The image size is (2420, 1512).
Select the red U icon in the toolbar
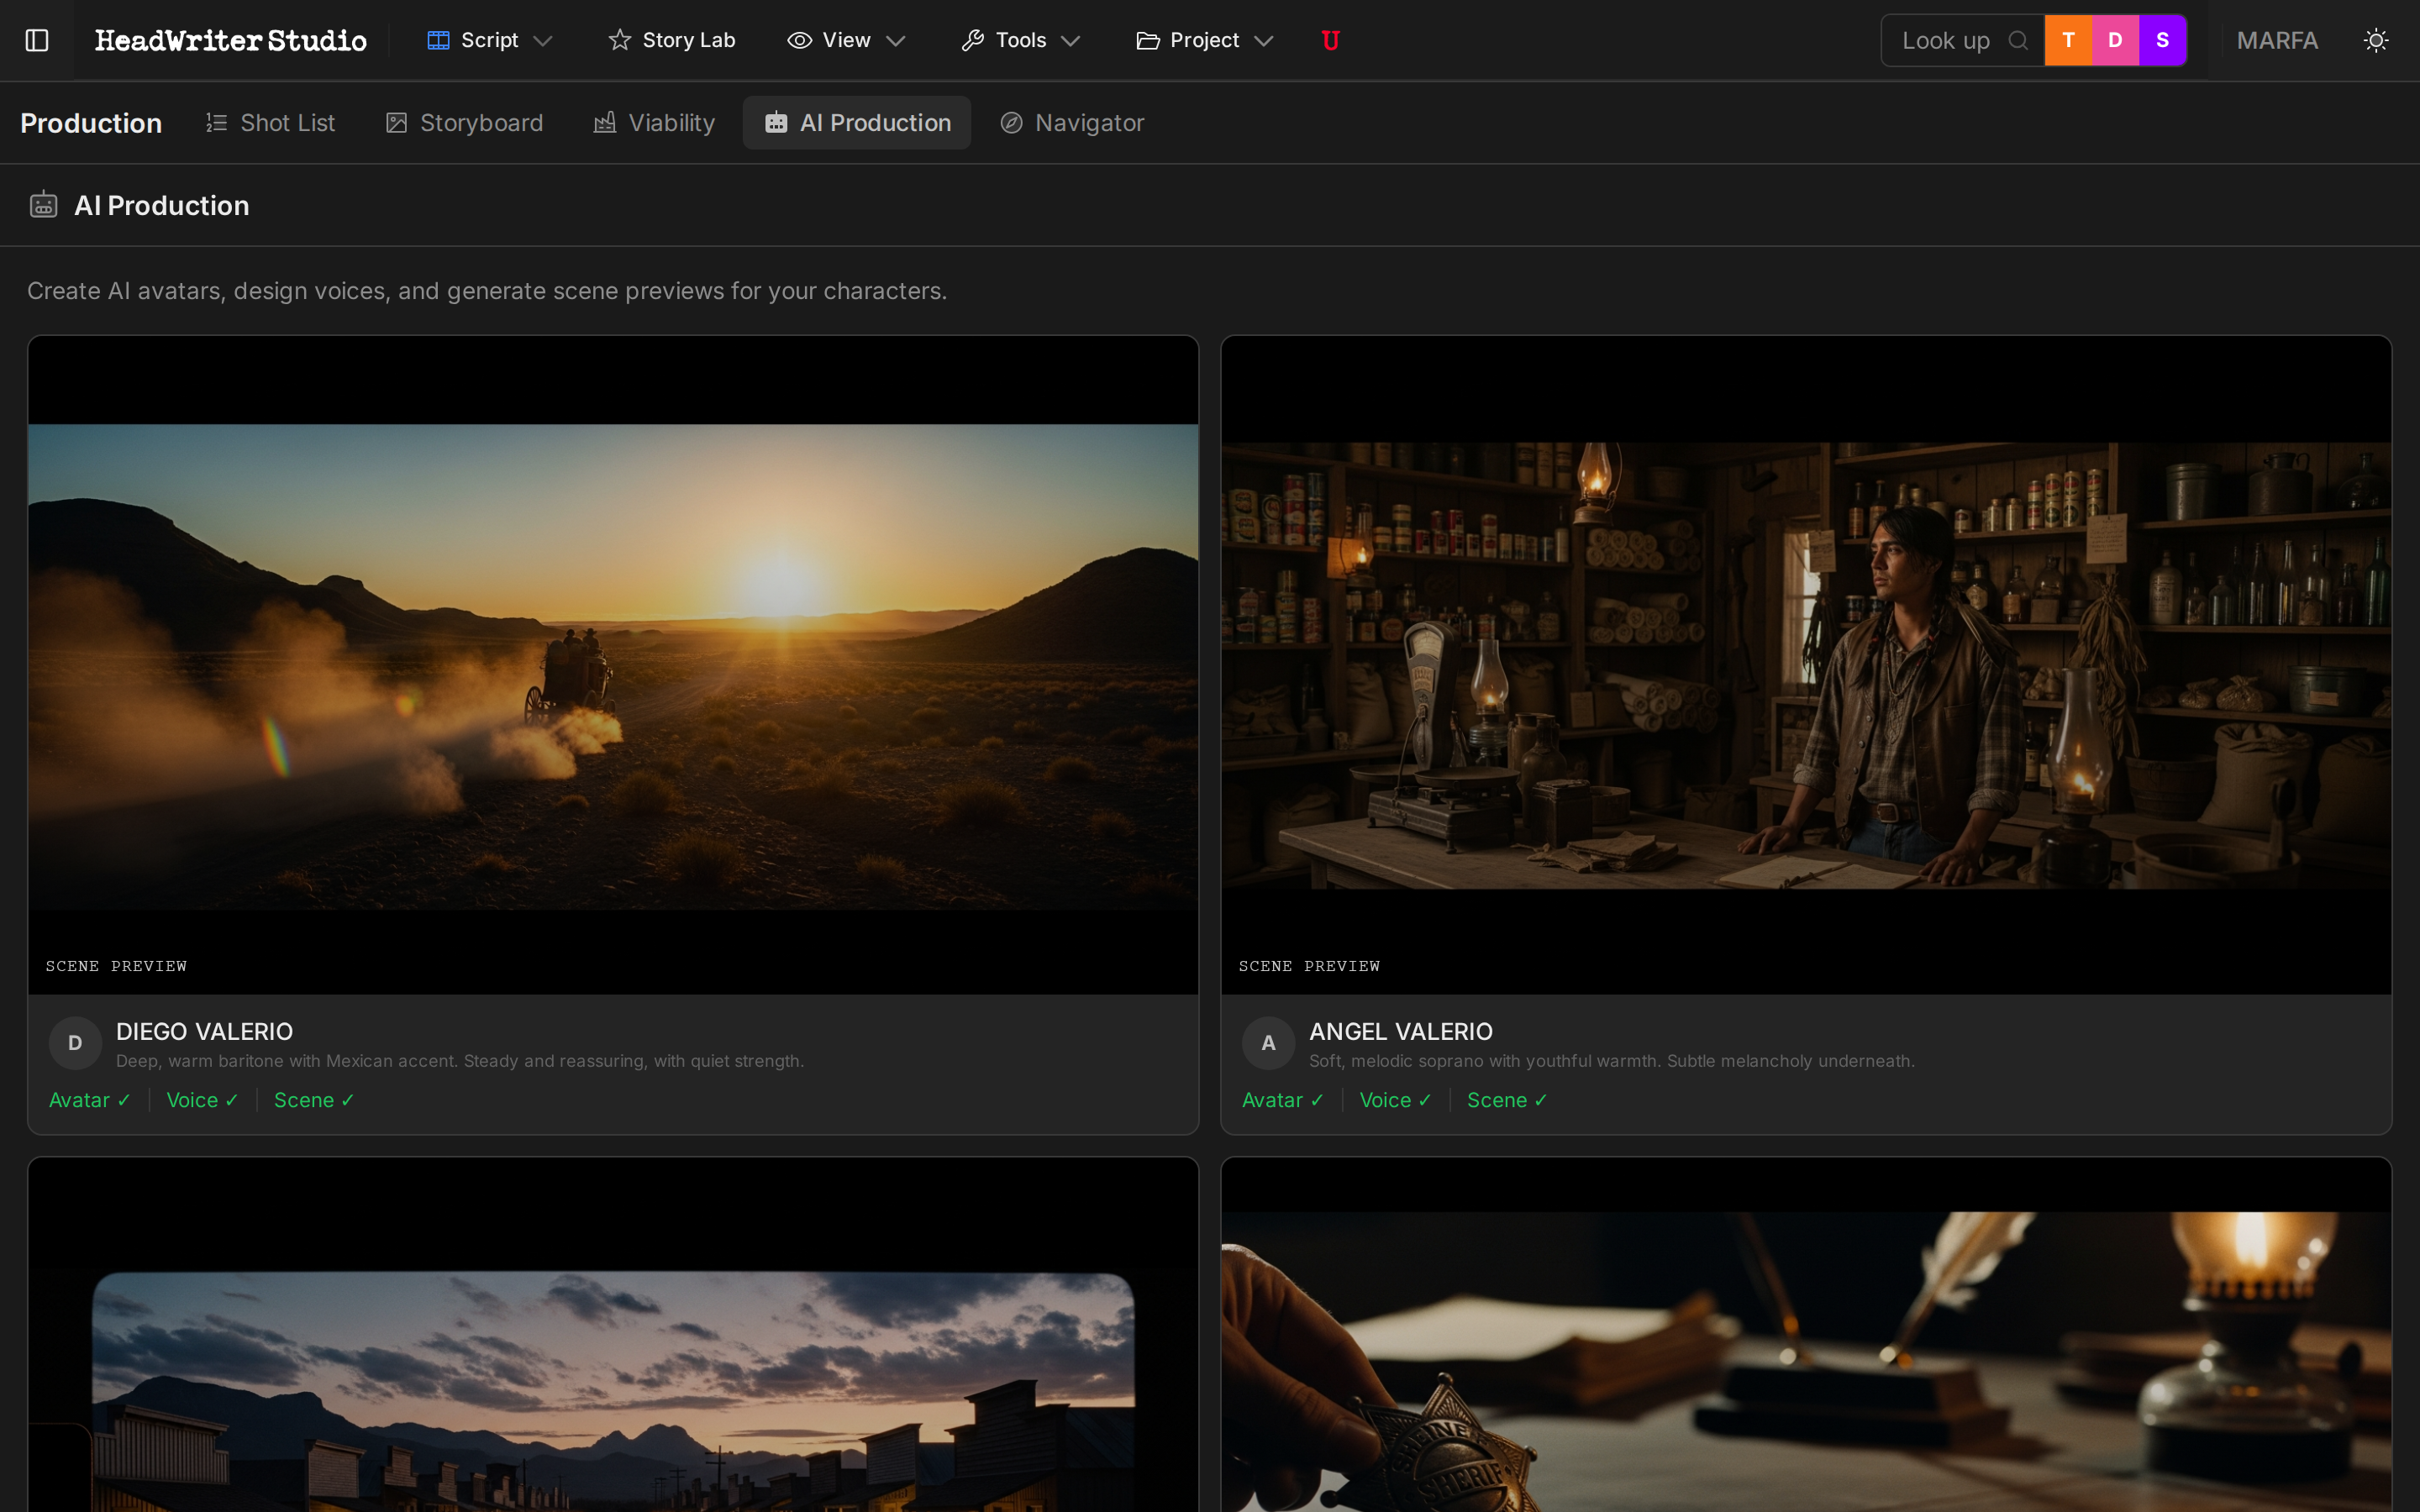(1329, 40)
